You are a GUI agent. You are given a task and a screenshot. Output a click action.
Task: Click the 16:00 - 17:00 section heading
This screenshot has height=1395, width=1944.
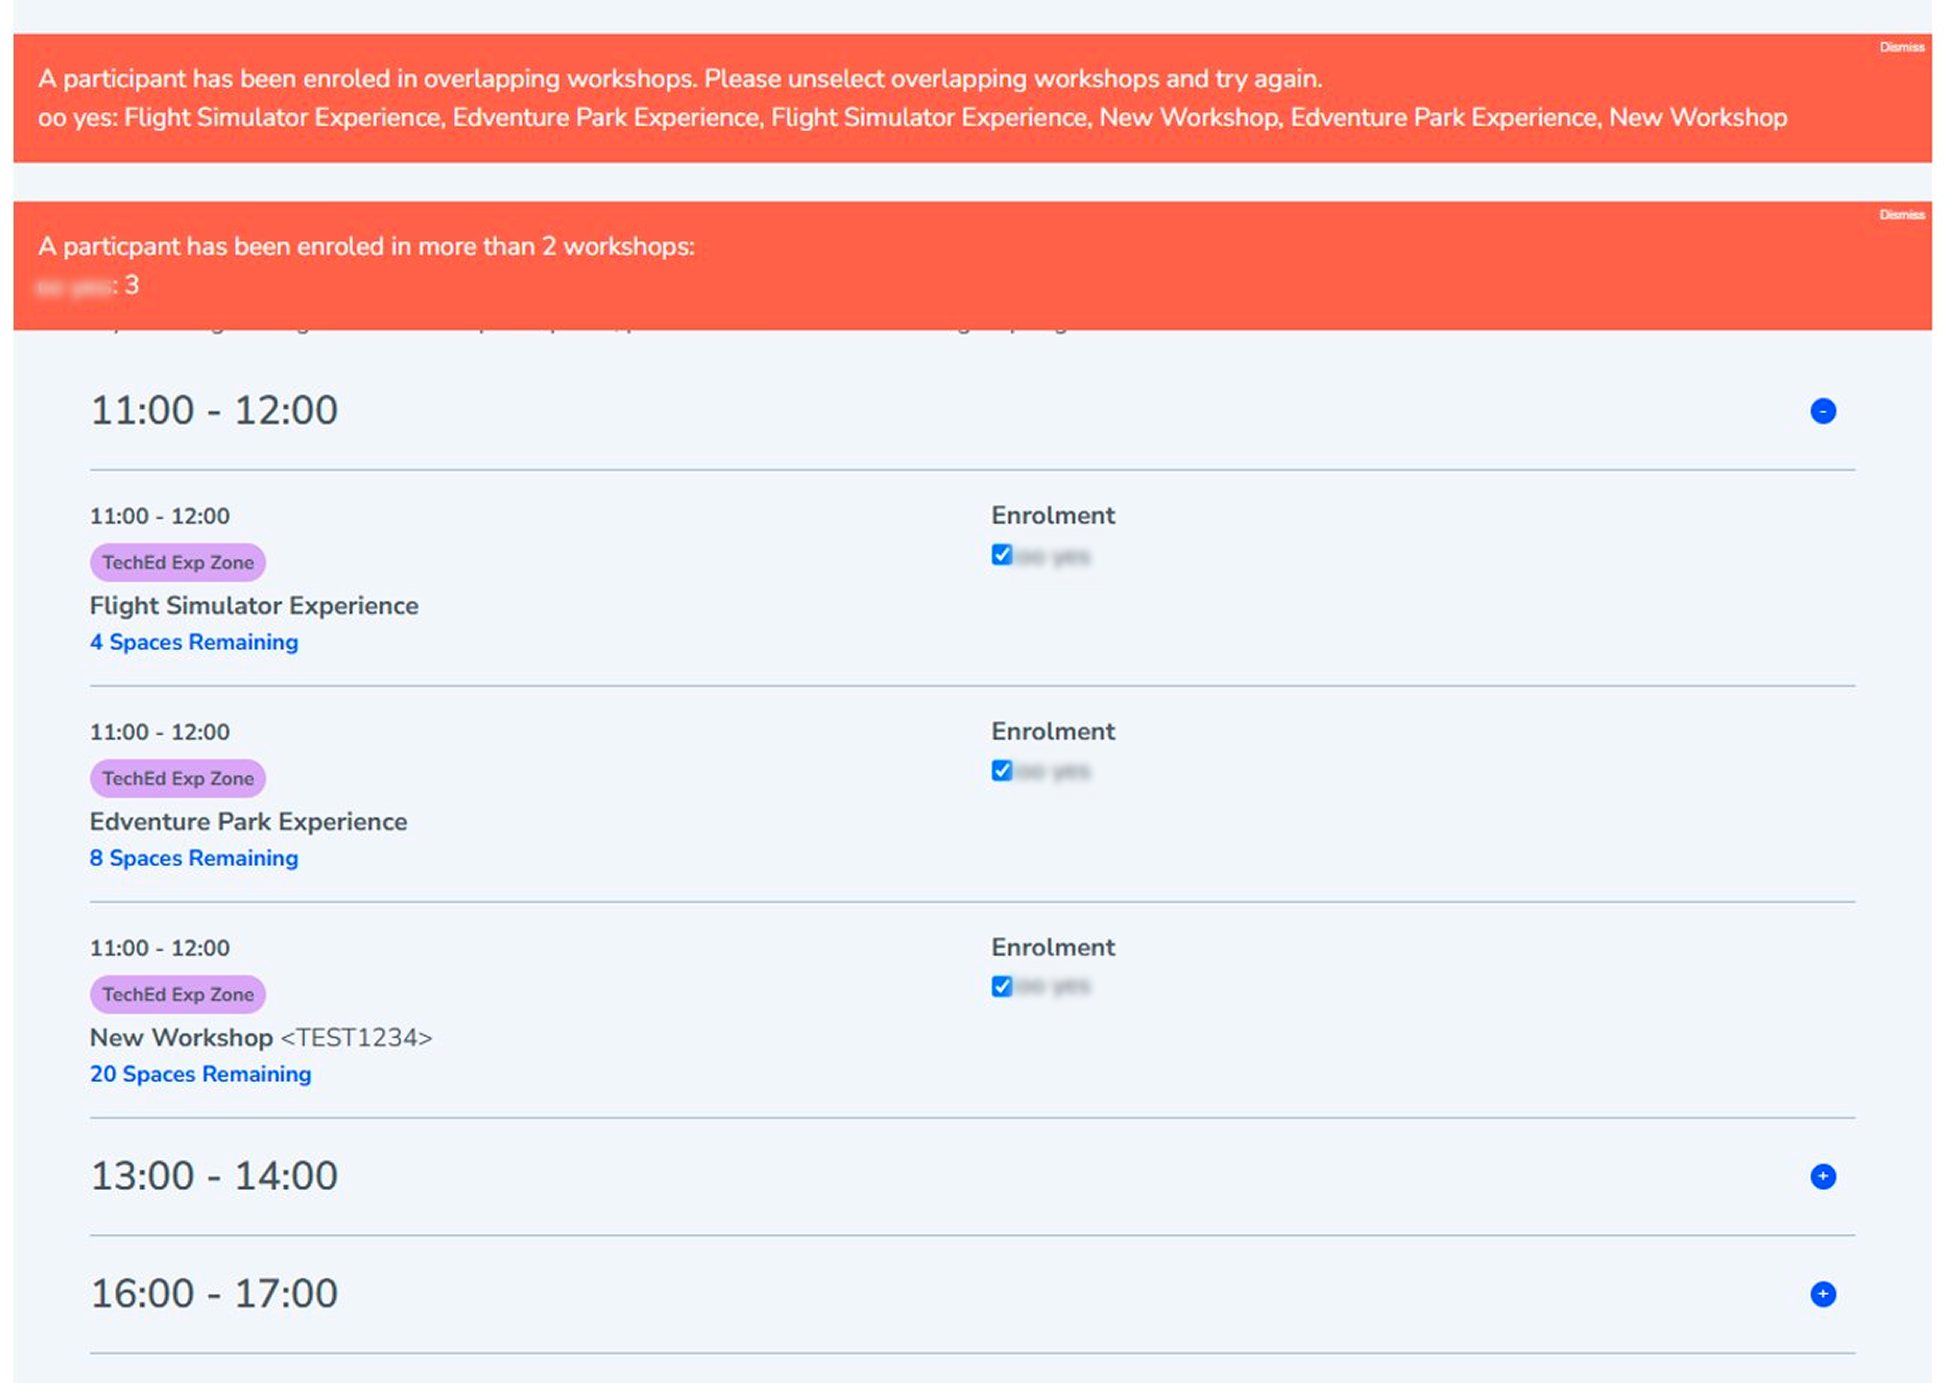pyautogui.click(x=214, y=1294)
